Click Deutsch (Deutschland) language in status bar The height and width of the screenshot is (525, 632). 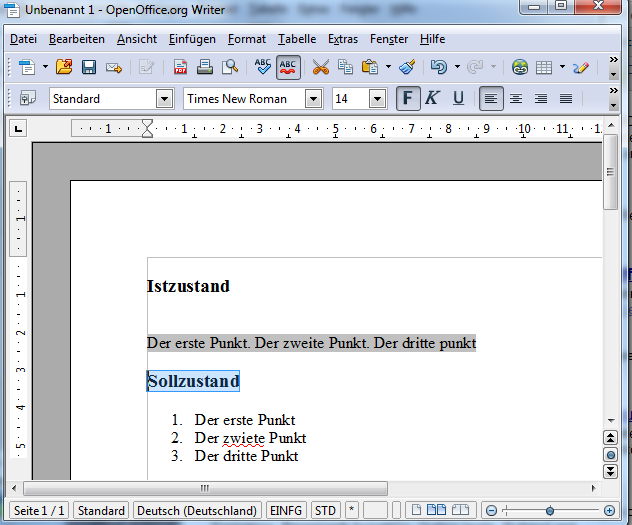click(197, 510)
